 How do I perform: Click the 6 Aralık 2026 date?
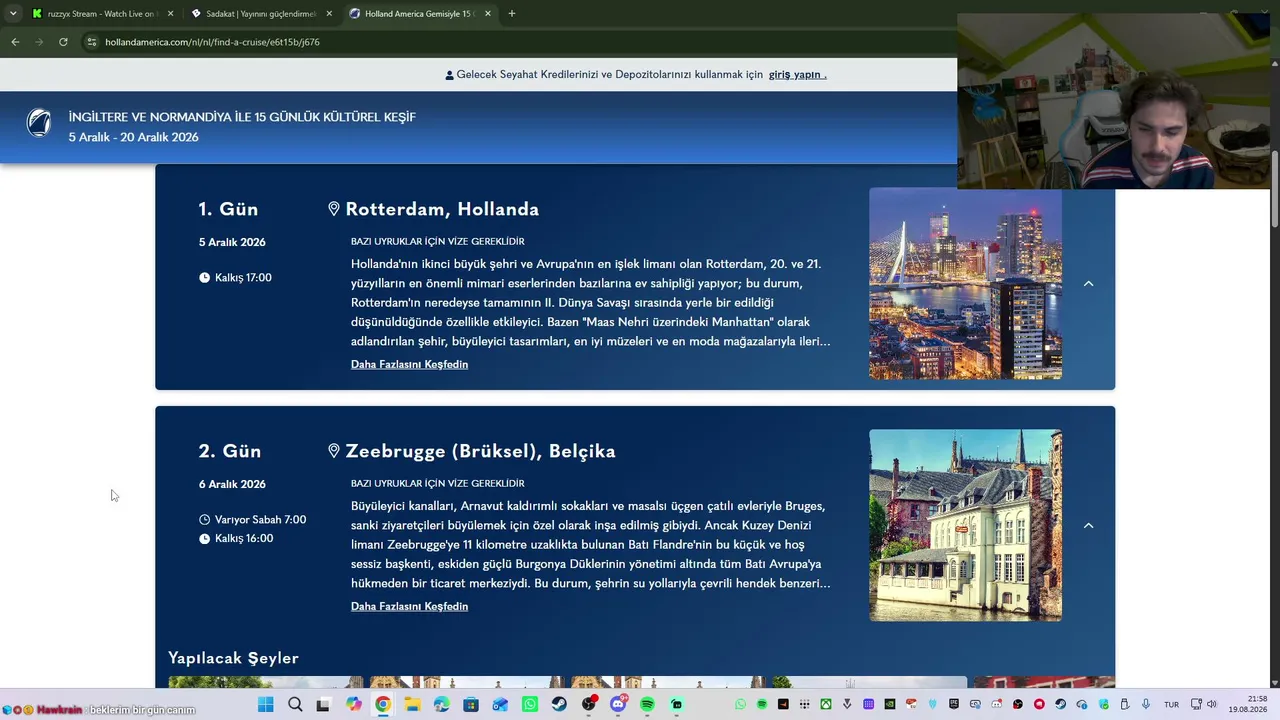pyautogui.click(x=232, y=485)
